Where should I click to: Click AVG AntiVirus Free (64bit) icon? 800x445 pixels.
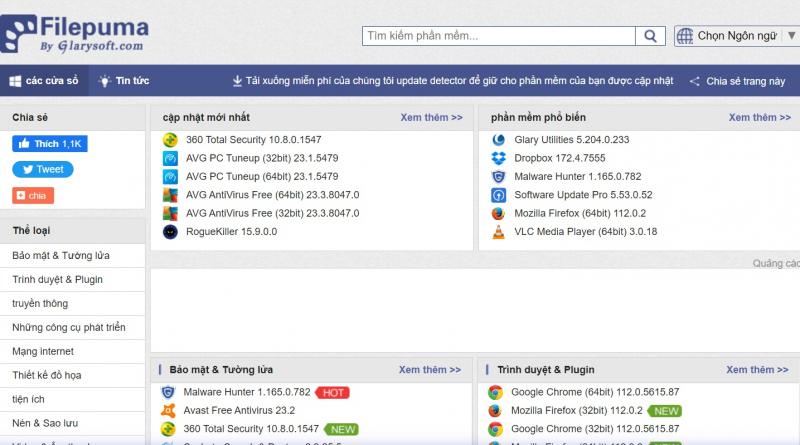(x=170, y=195)
